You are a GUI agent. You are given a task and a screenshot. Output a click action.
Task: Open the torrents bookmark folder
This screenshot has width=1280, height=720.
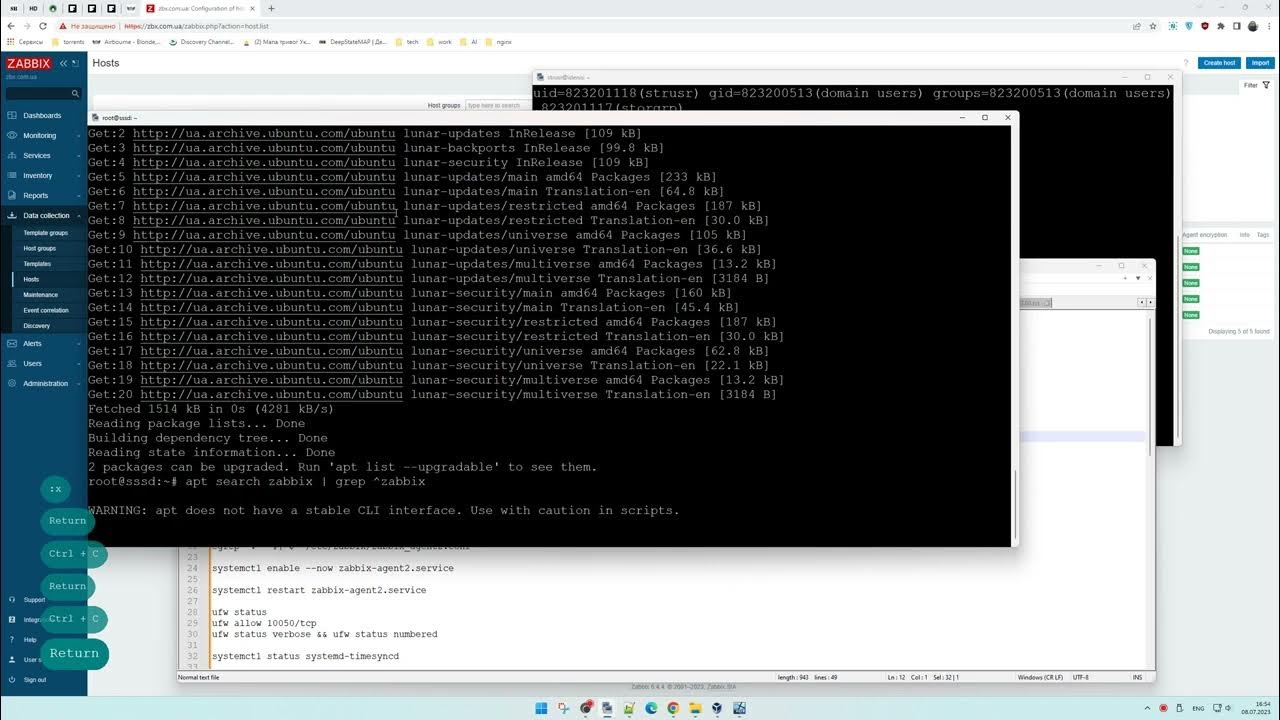(x=68, y=42)
